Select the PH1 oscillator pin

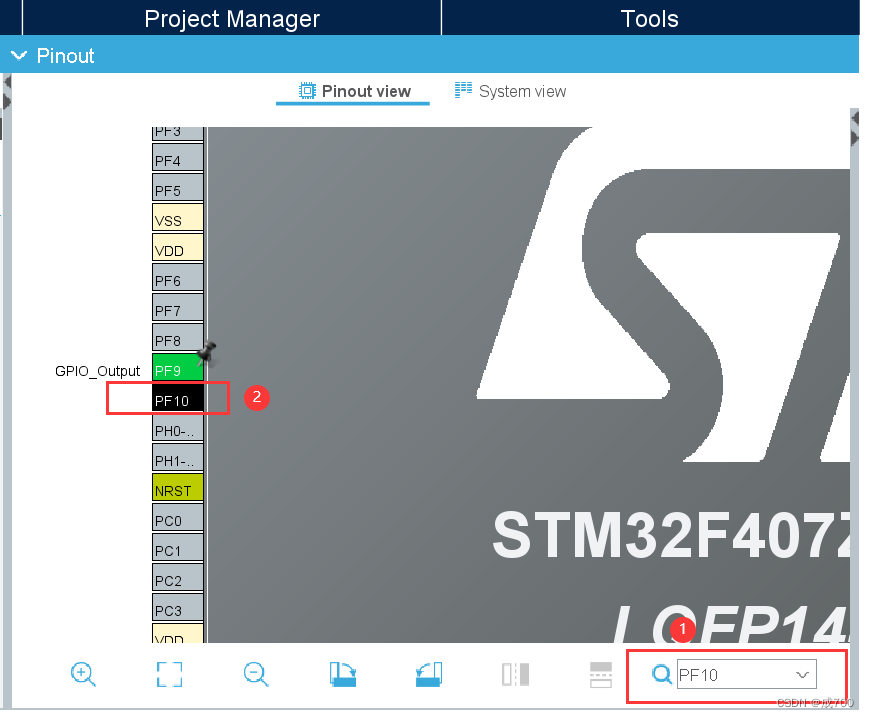[x=178, y=457]
